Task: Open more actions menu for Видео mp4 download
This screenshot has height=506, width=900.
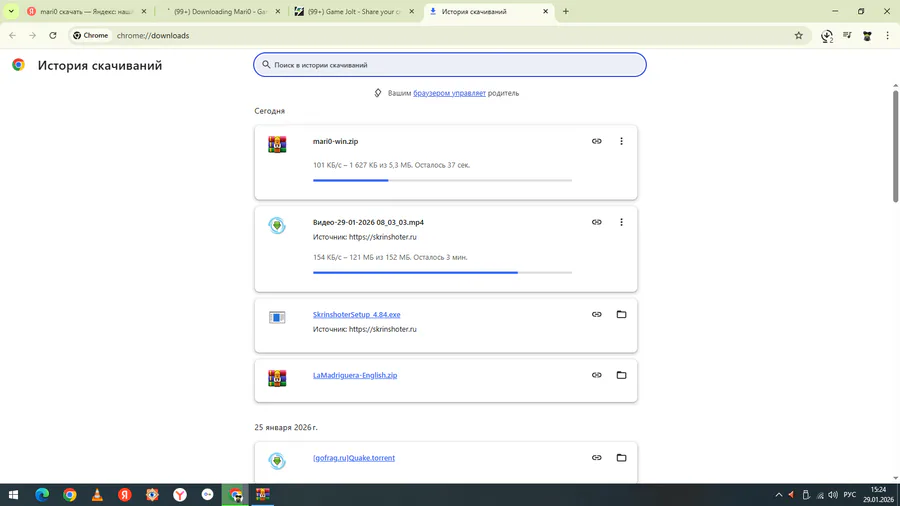Action: pos(621,222)
